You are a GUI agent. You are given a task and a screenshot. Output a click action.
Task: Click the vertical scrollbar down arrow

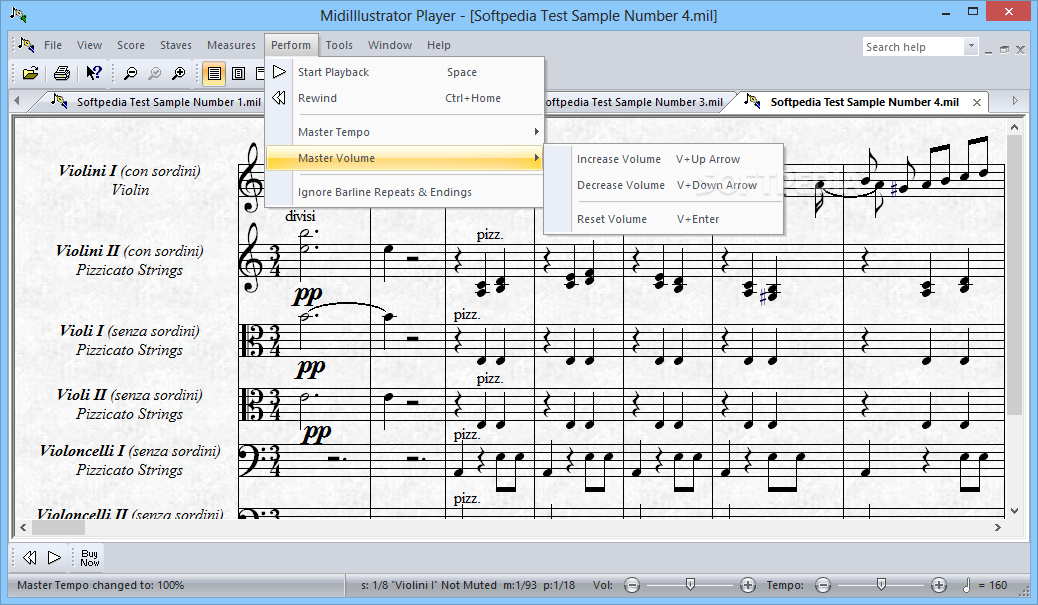click(1014, 511)
